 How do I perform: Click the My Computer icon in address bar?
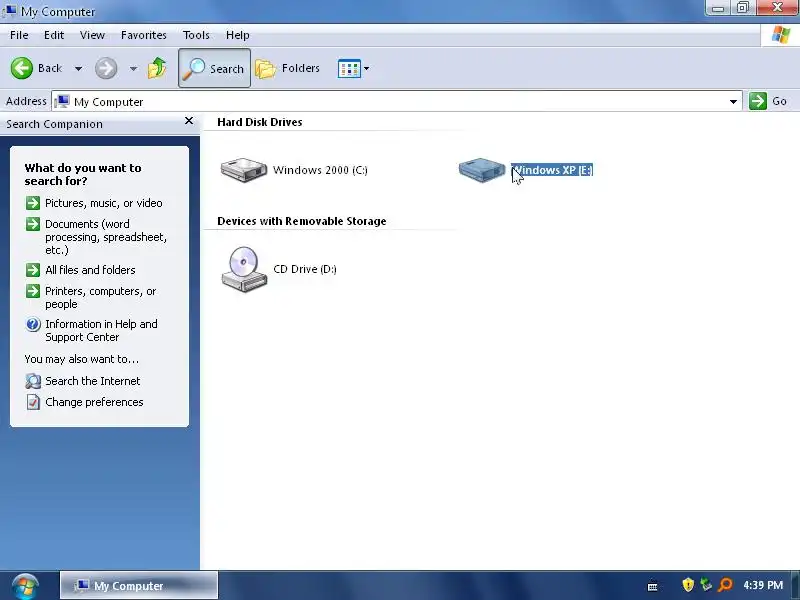(62, 101)
